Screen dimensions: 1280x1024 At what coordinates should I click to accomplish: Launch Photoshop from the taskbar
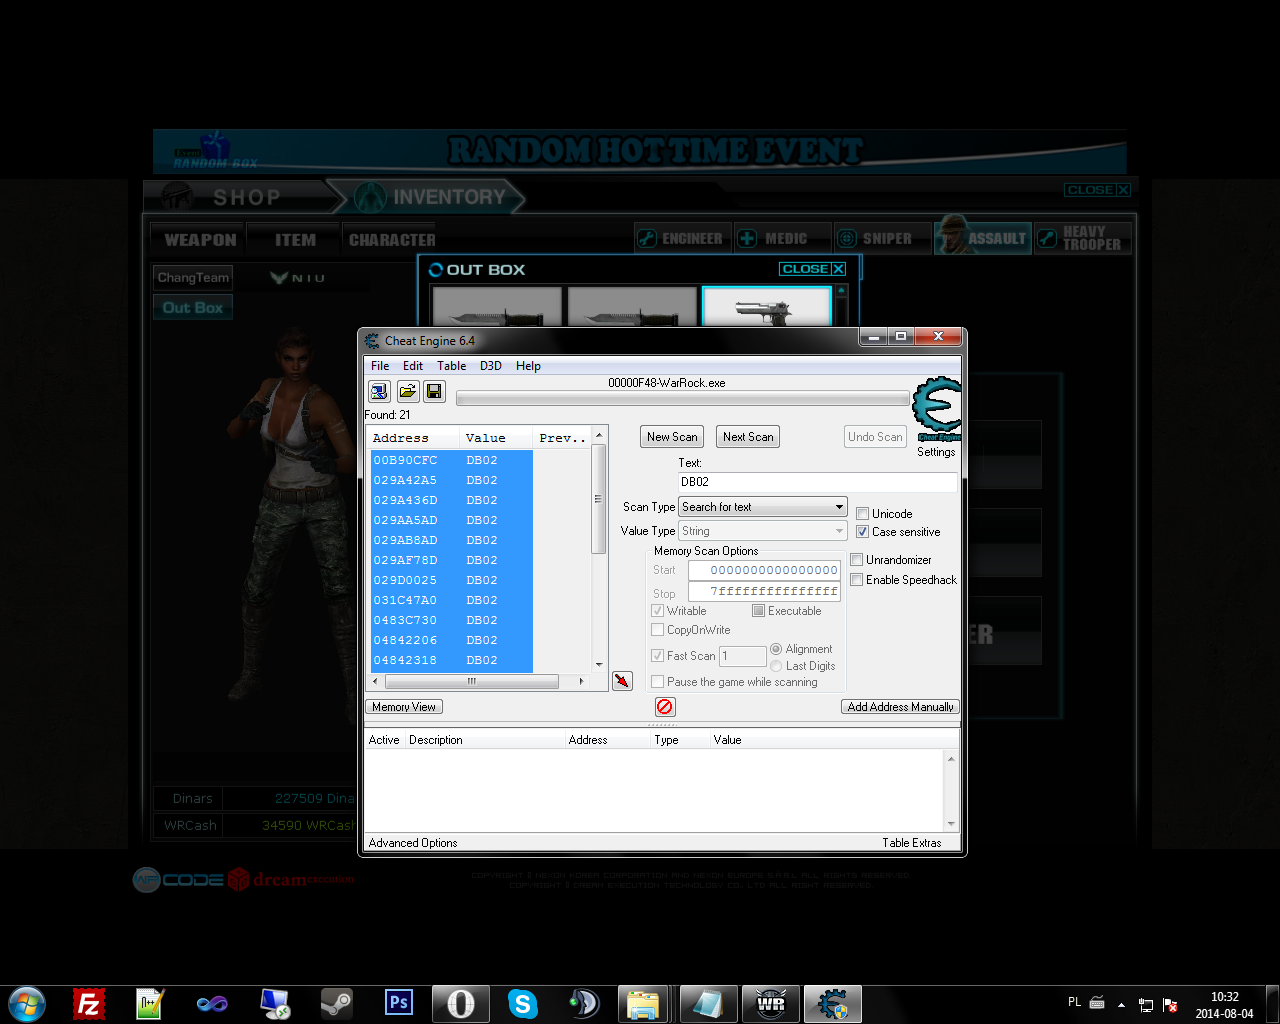tap(398, 1002)
